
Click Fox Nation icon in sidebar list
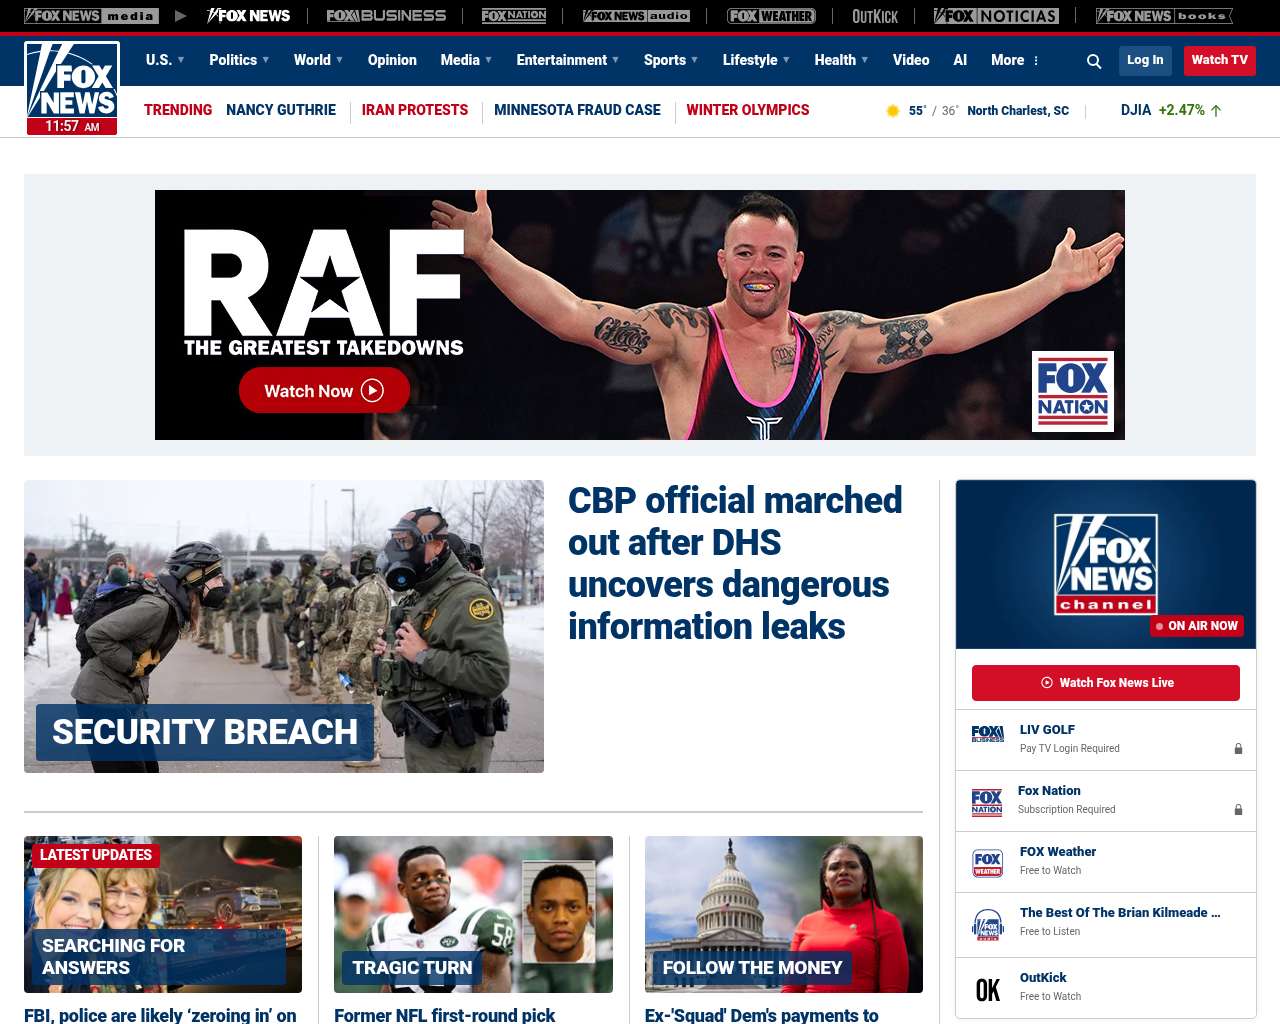tap(987, 802)
